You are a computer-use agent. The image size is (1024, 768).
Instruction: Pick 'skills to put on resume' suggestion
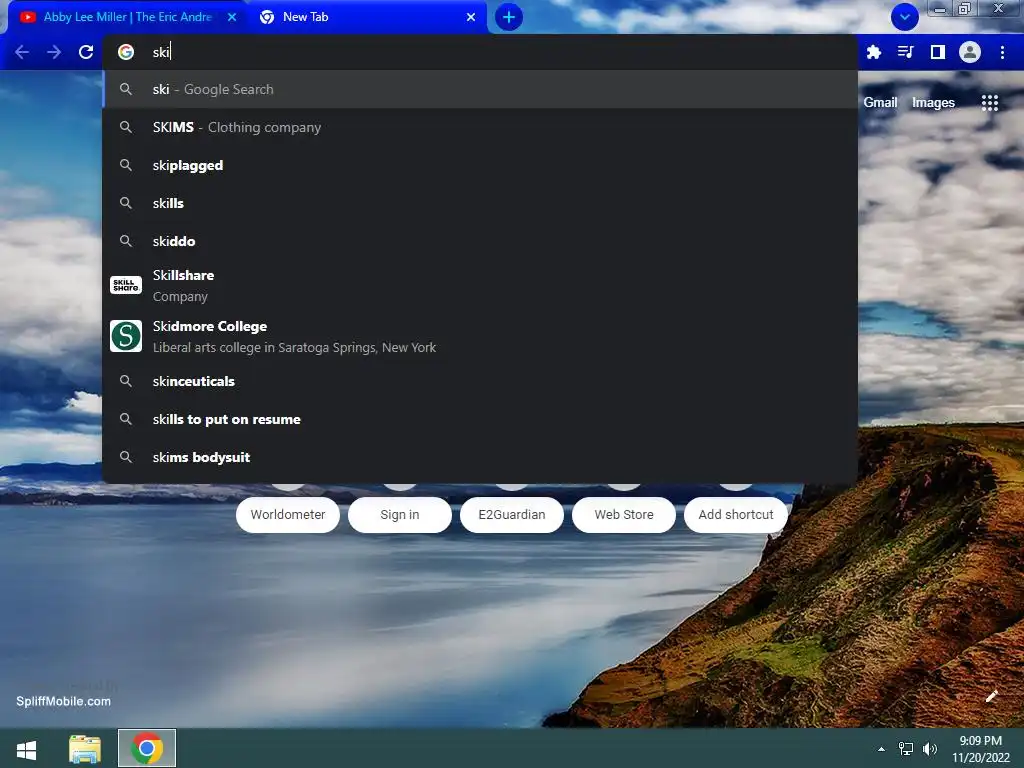pos(480,419)
